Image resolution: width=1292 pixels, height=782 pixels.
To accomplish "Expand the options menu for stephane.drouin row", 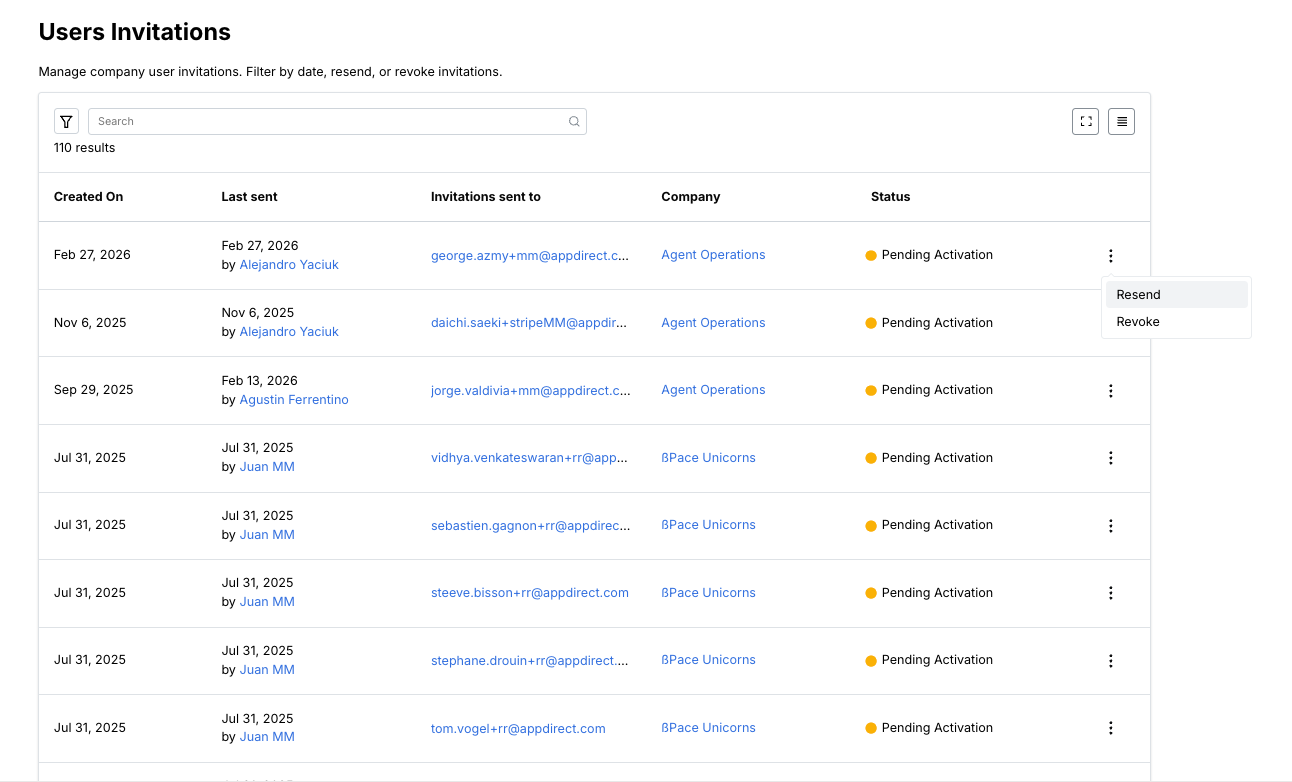I will coord(1110,661).
